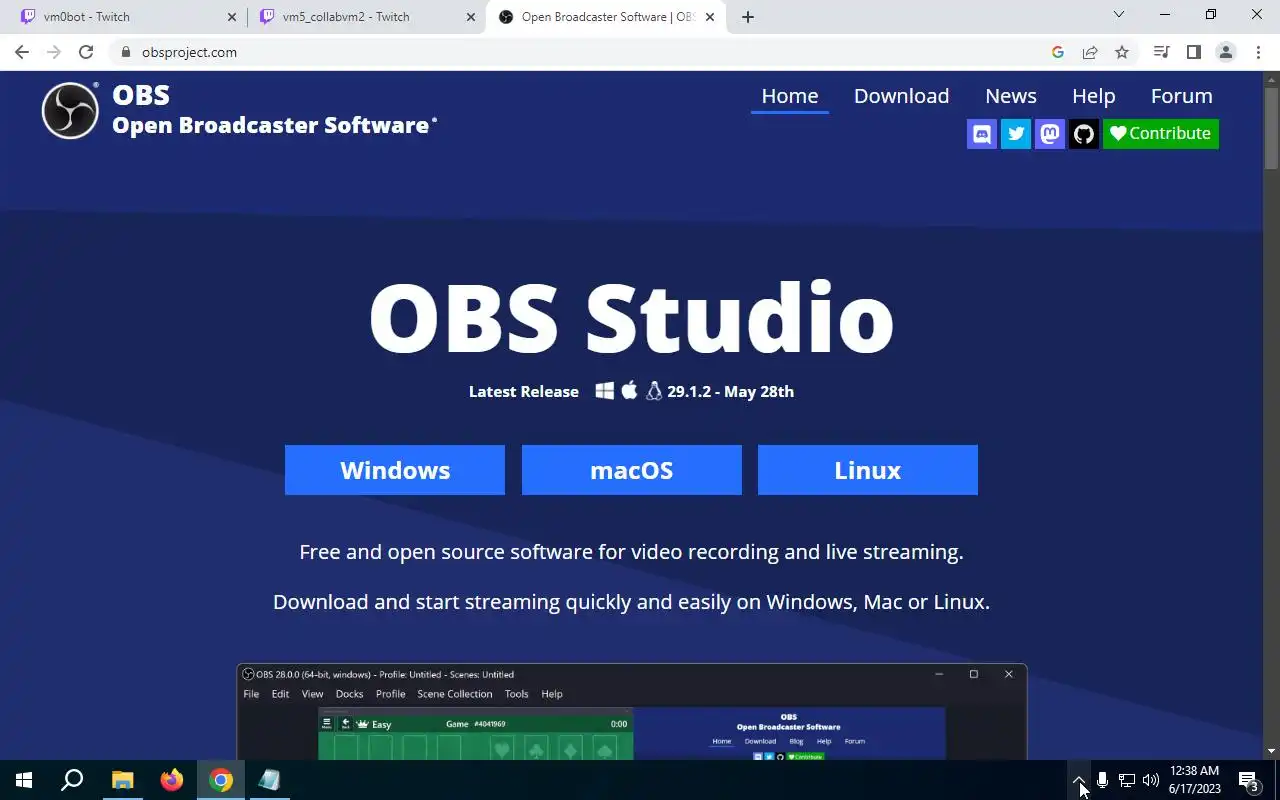Launch Firefox from taskbar
Viewport: 1280px width, 800px height.
pyautogui.click(x=172, y=780)
